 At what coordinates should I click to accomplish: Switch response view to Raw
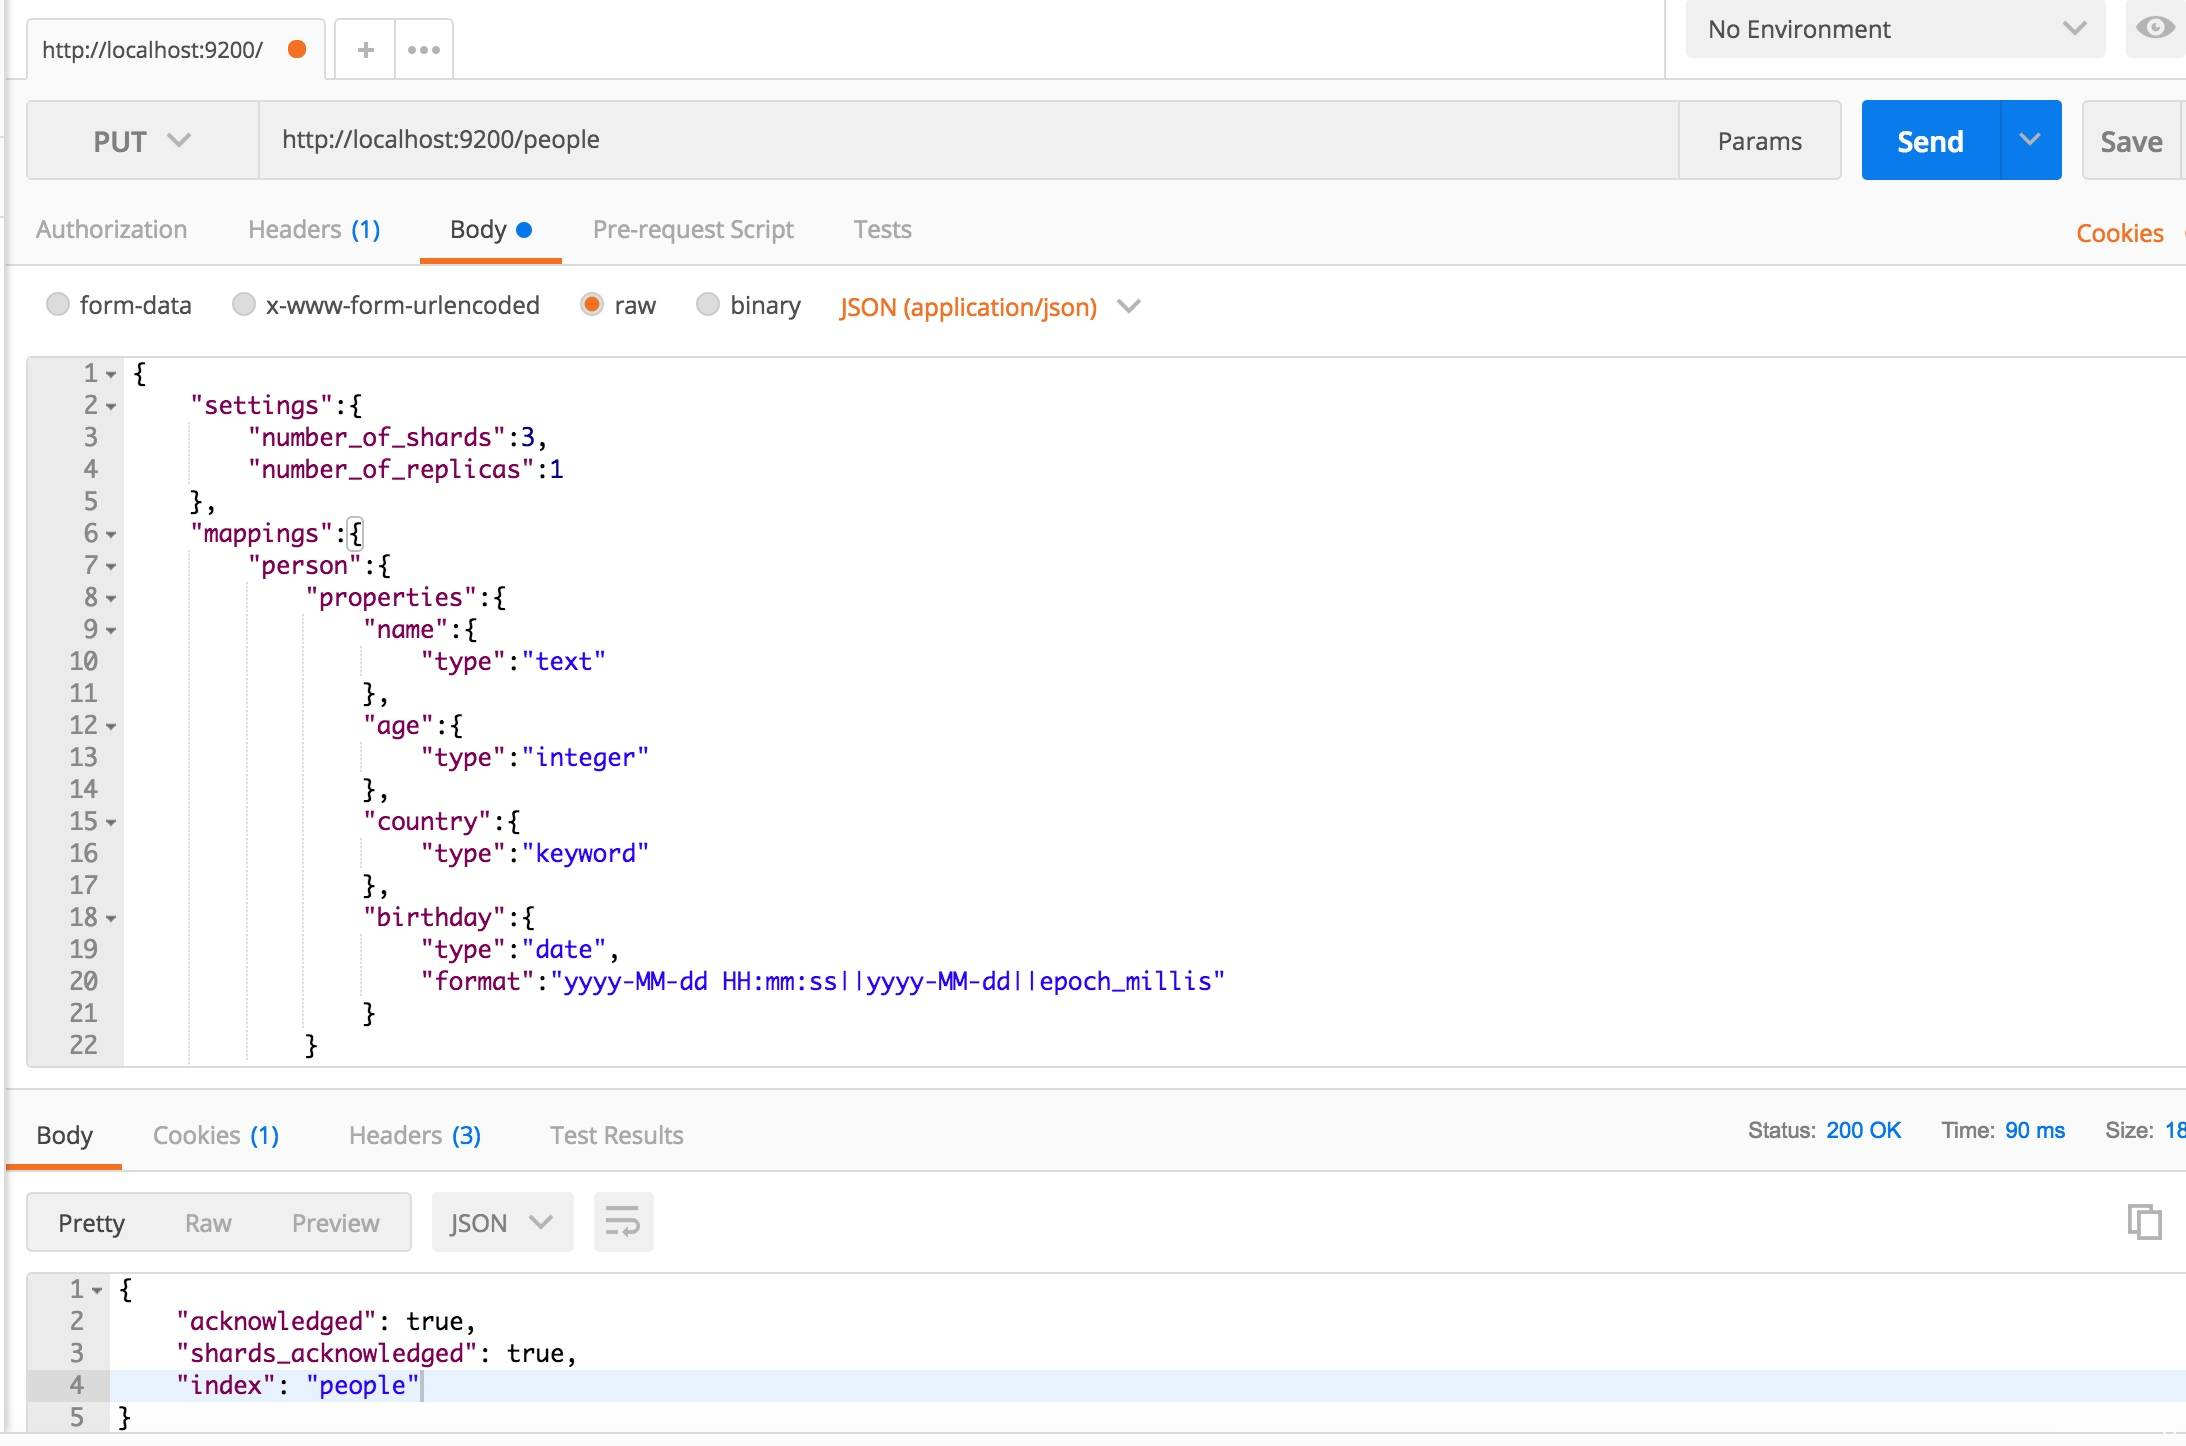coord(208,1223)
